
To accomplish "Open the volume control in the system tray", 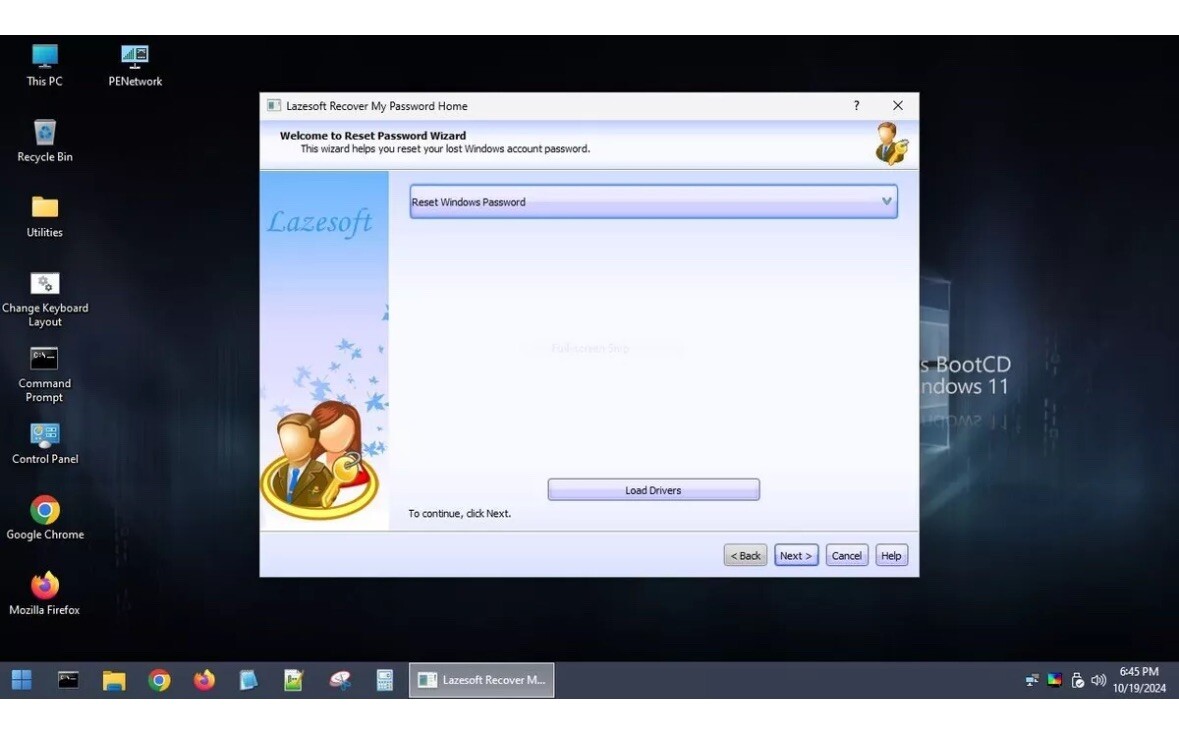I will pos(1098,679).
